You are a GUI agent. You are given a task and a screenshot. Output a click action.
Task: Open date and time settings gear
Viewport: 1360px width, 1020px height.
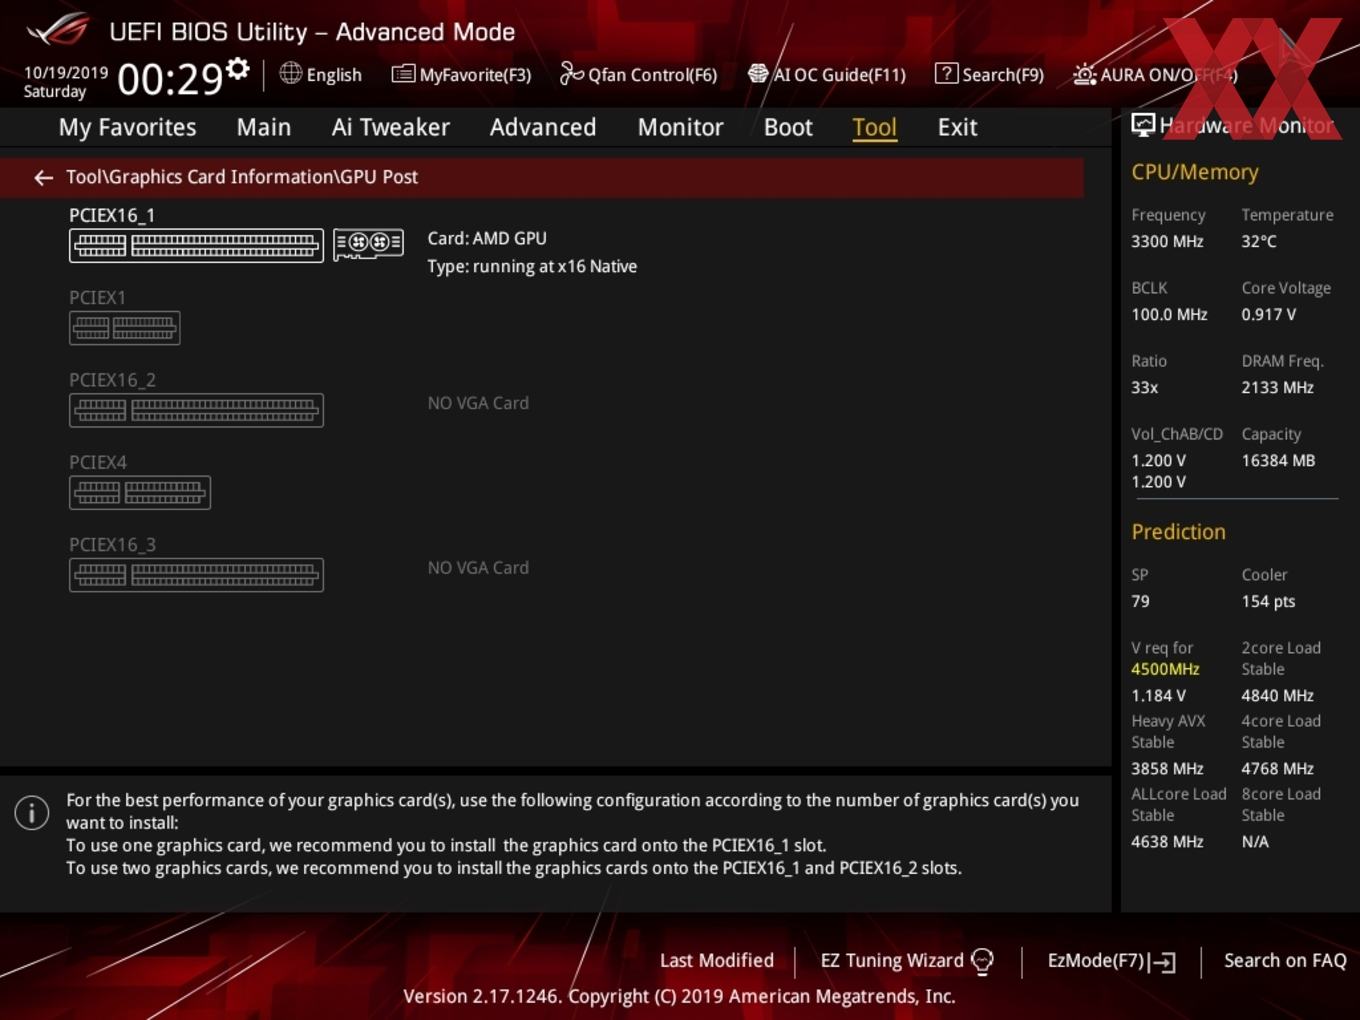[238, 69]
